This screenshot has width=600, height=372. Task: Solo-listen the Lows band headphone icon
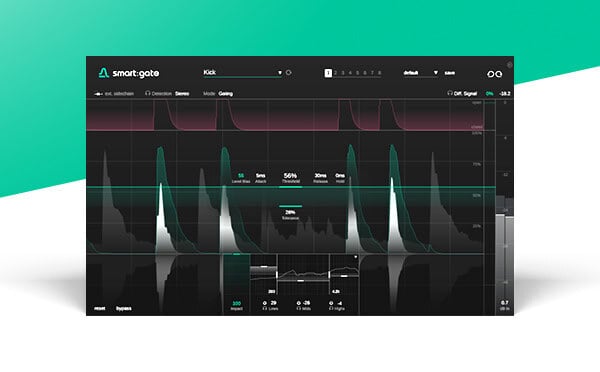[x=264, y=308]
